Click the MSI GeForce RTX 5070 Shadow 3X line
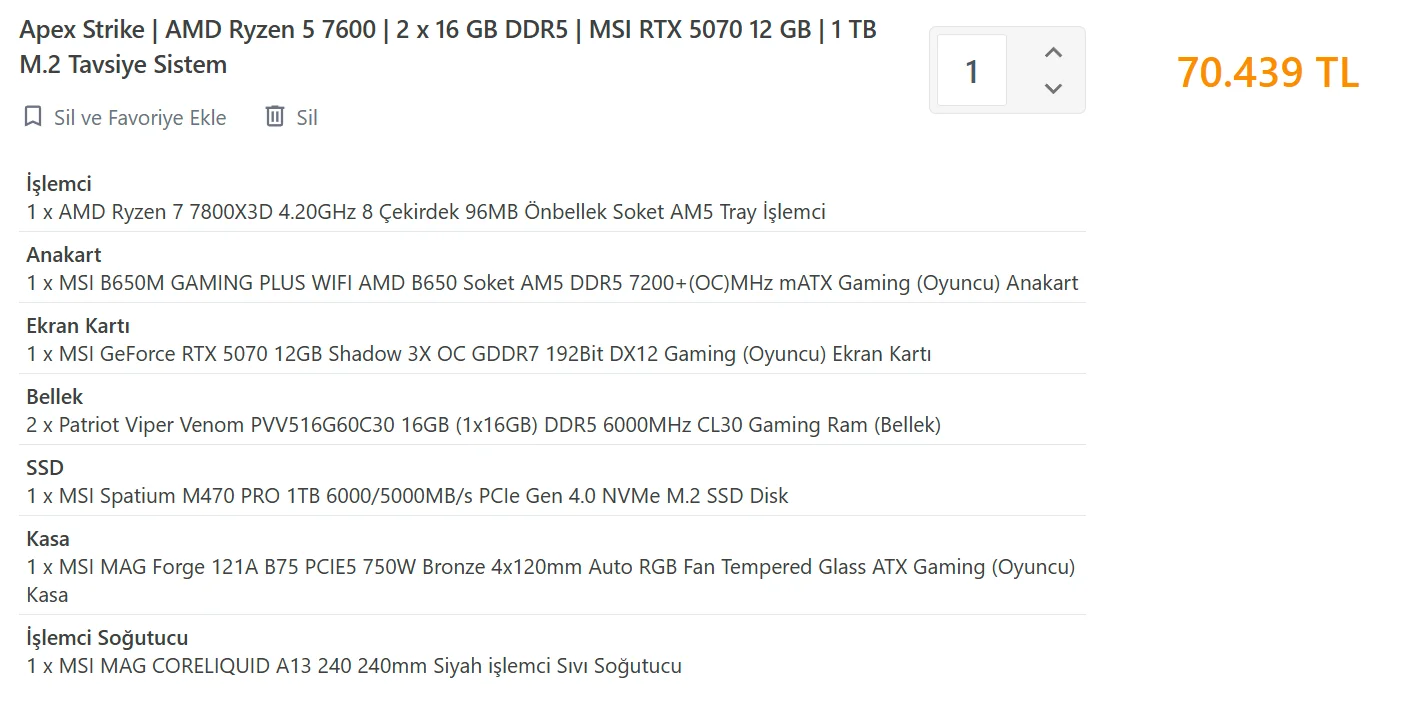1421x703 pixels. pos(479,354)
